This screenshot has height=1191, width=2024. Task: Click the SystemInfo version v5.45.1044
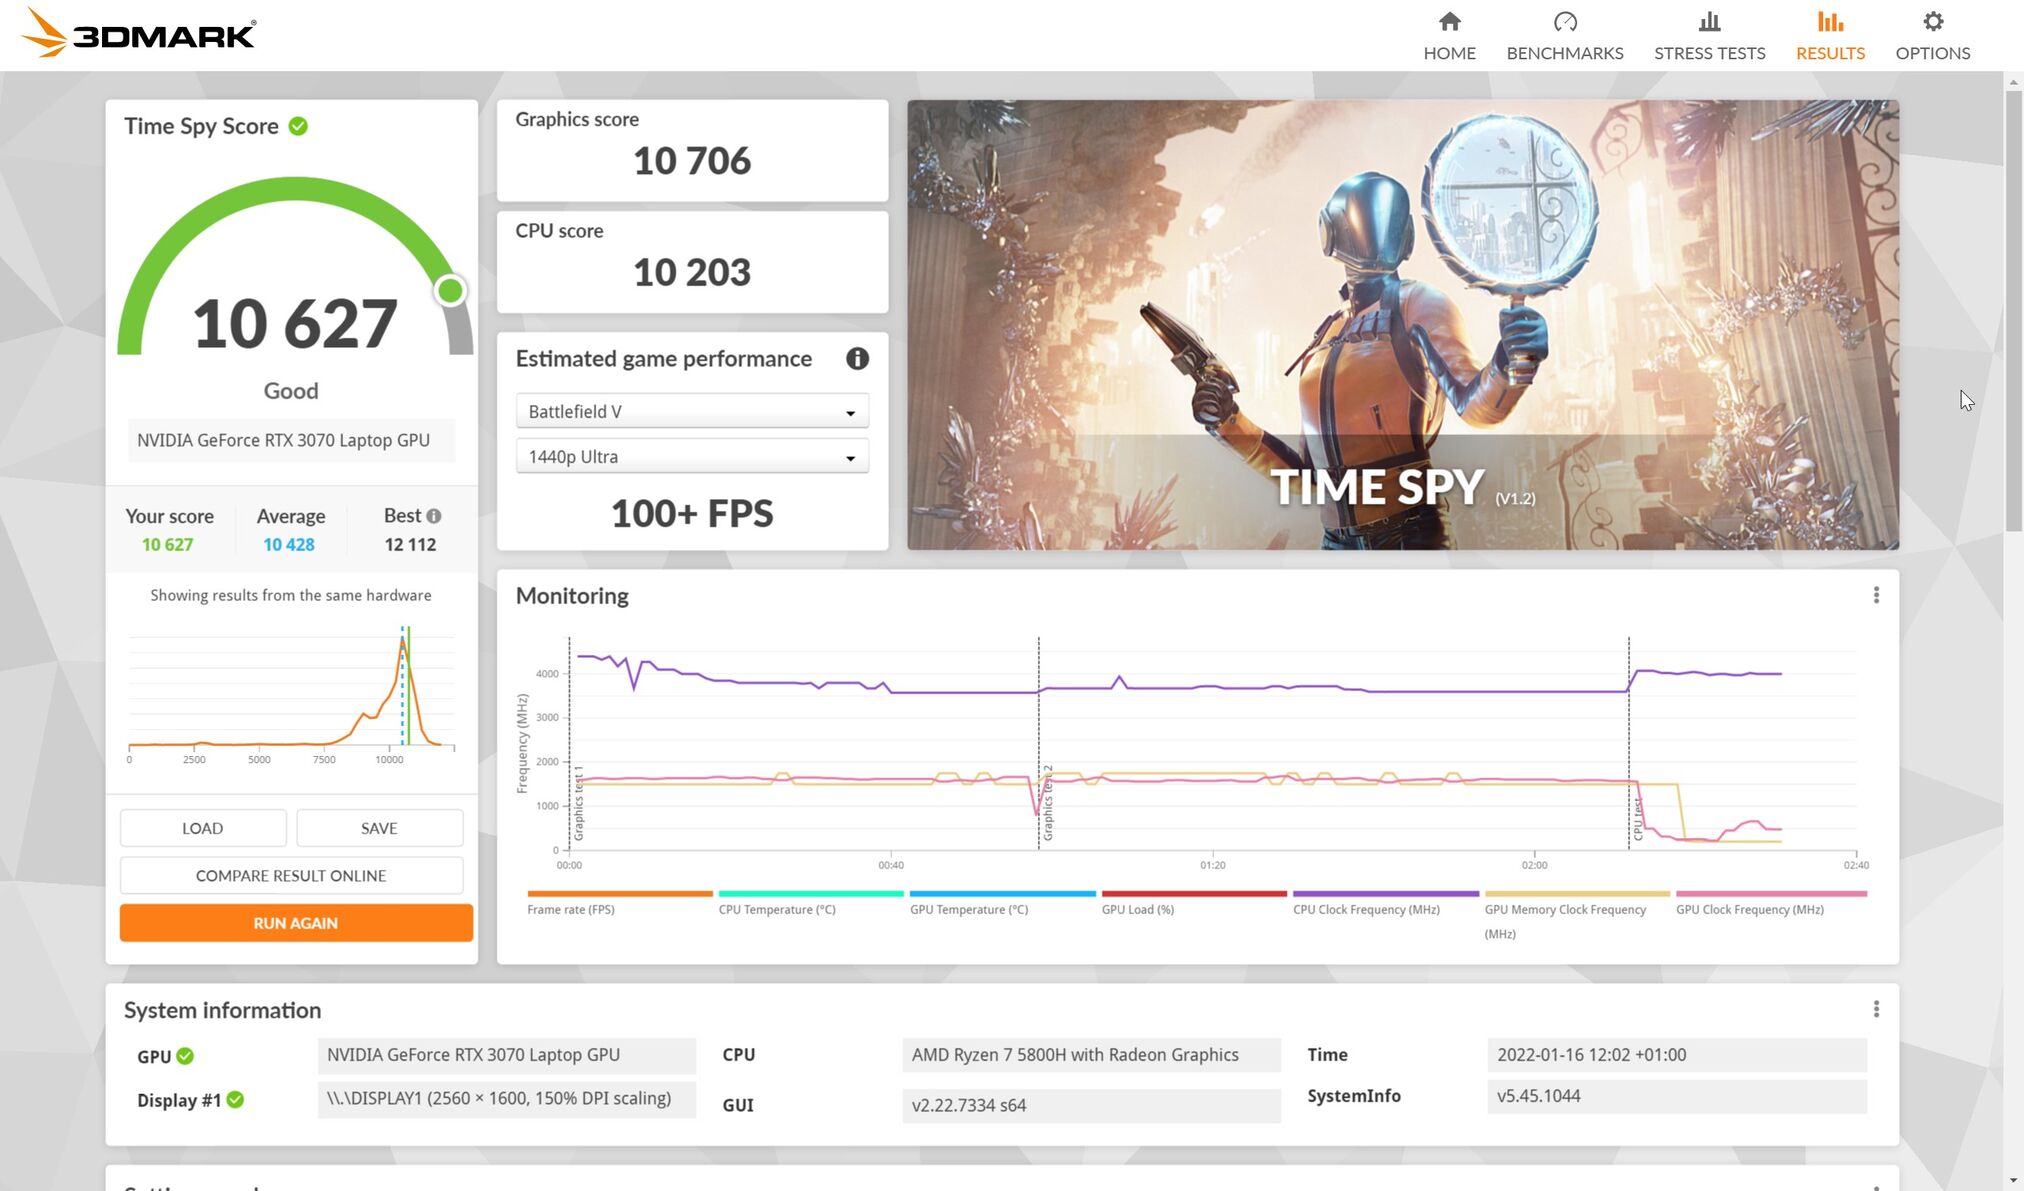pos(1676,1096)
